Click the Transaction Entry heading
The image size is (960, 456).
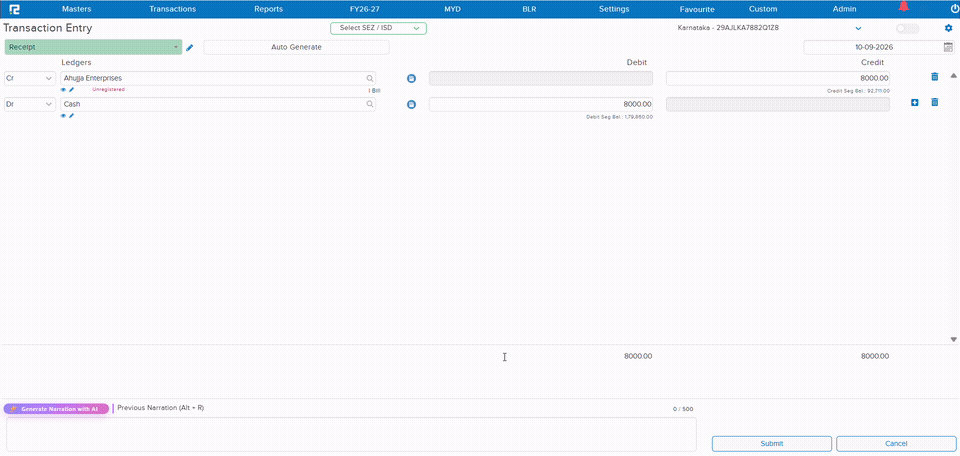(48, 28)
